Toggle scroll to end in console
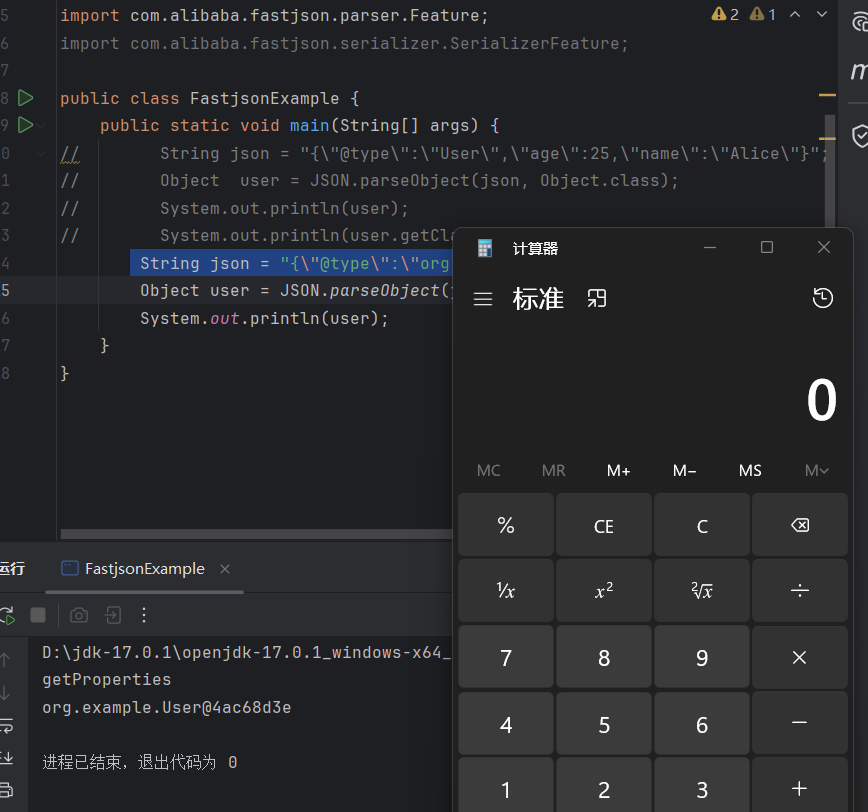The width and height of the screenshot is (868, 812). coord(6,757)
